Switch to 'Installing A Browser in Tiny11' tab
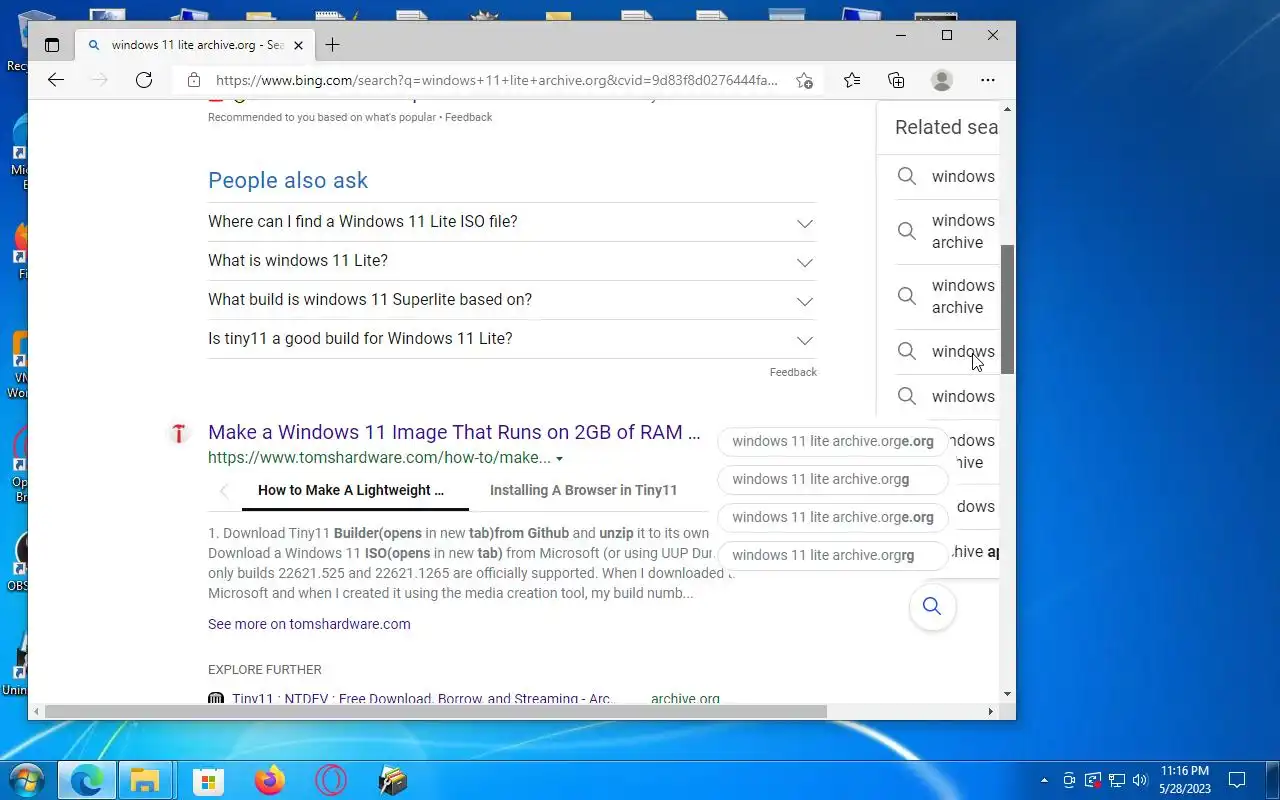This screenshot has height=800, width=1280. [583, 490]
